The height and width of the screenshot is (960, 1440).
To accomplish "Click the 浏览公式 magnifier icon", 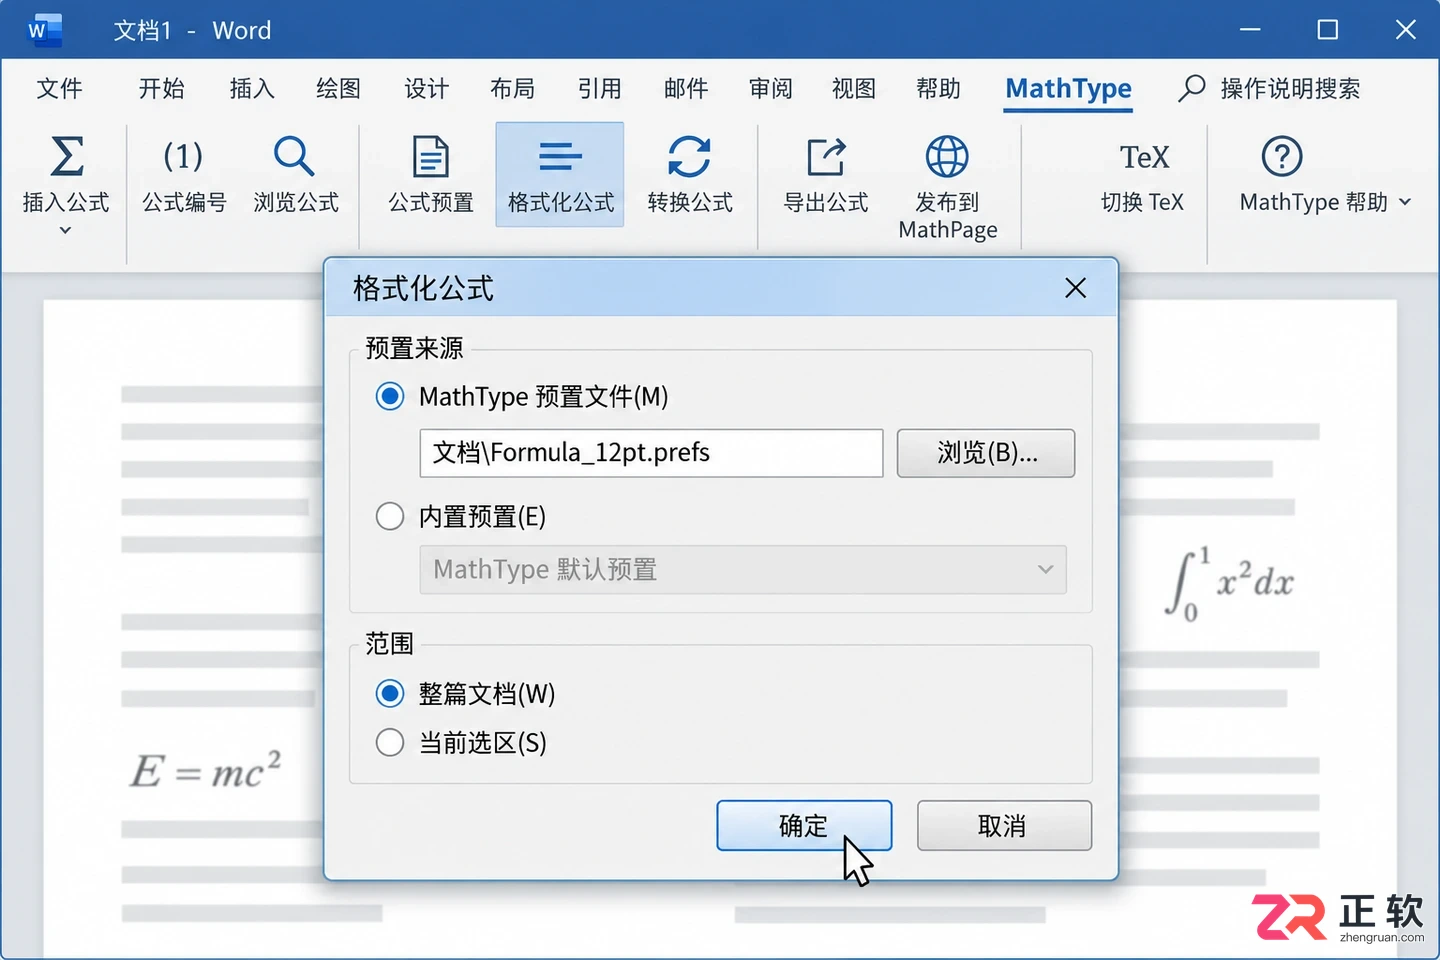I will 294,156.
